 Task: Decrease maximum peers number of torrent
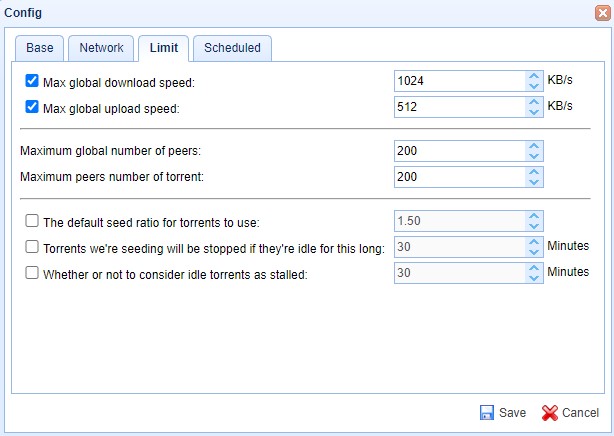tap(534, 182)
